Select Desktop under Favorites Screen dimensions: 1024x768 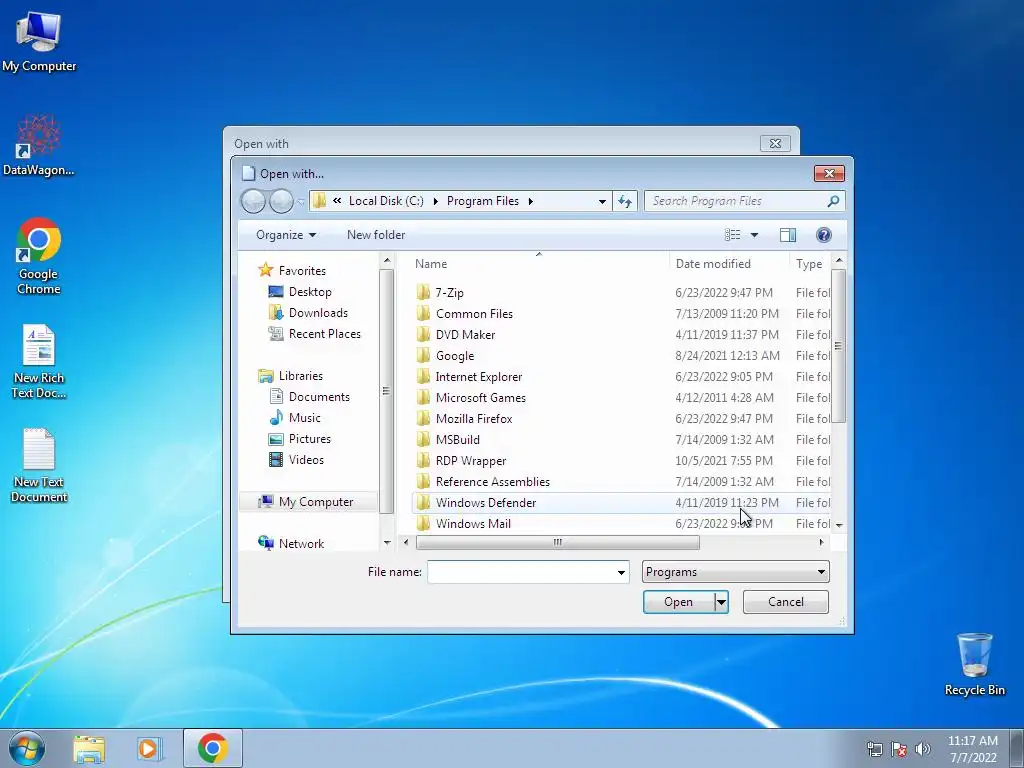point(300,292)
